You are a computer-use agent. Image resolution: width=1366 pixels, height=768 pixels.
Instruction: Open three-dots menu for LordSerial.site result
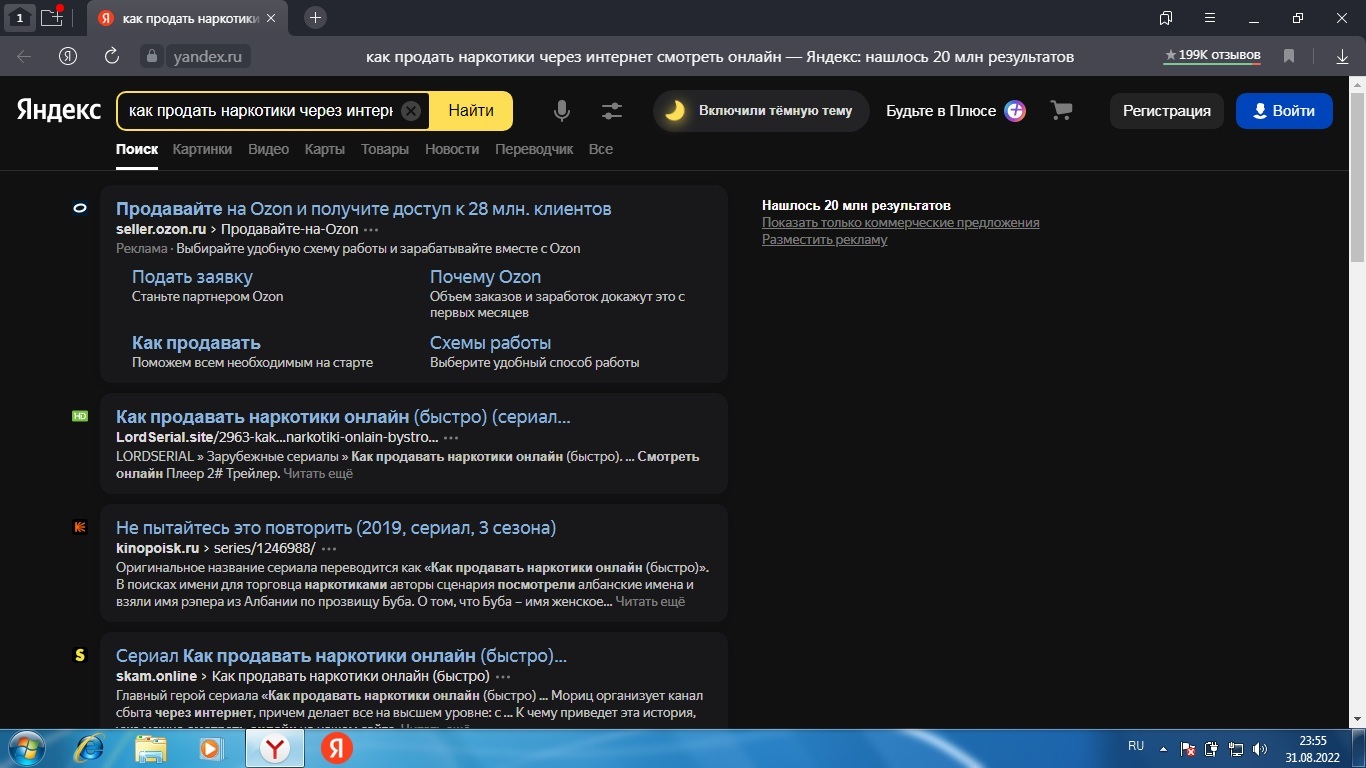[451, 438]
